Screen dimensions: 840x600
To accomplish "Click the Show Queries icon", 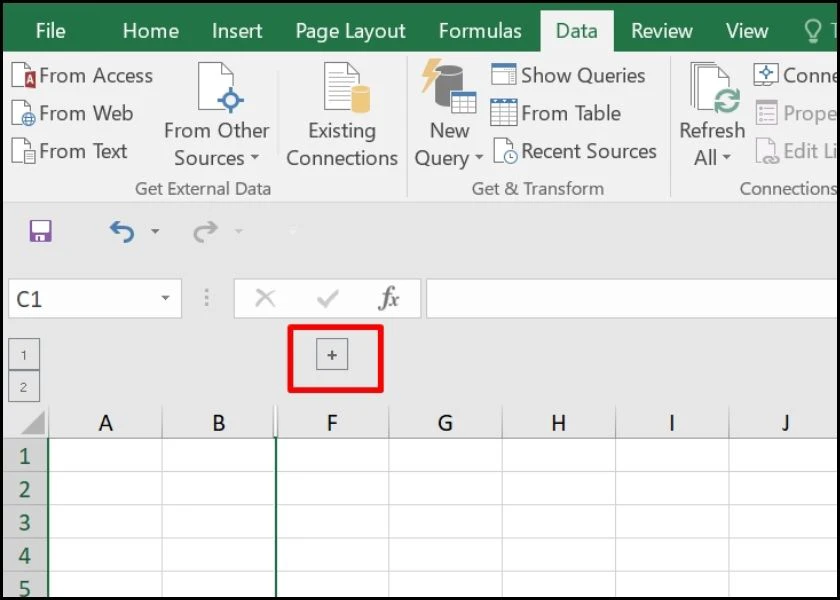I will pyautogui.click(x=504, y=75).
